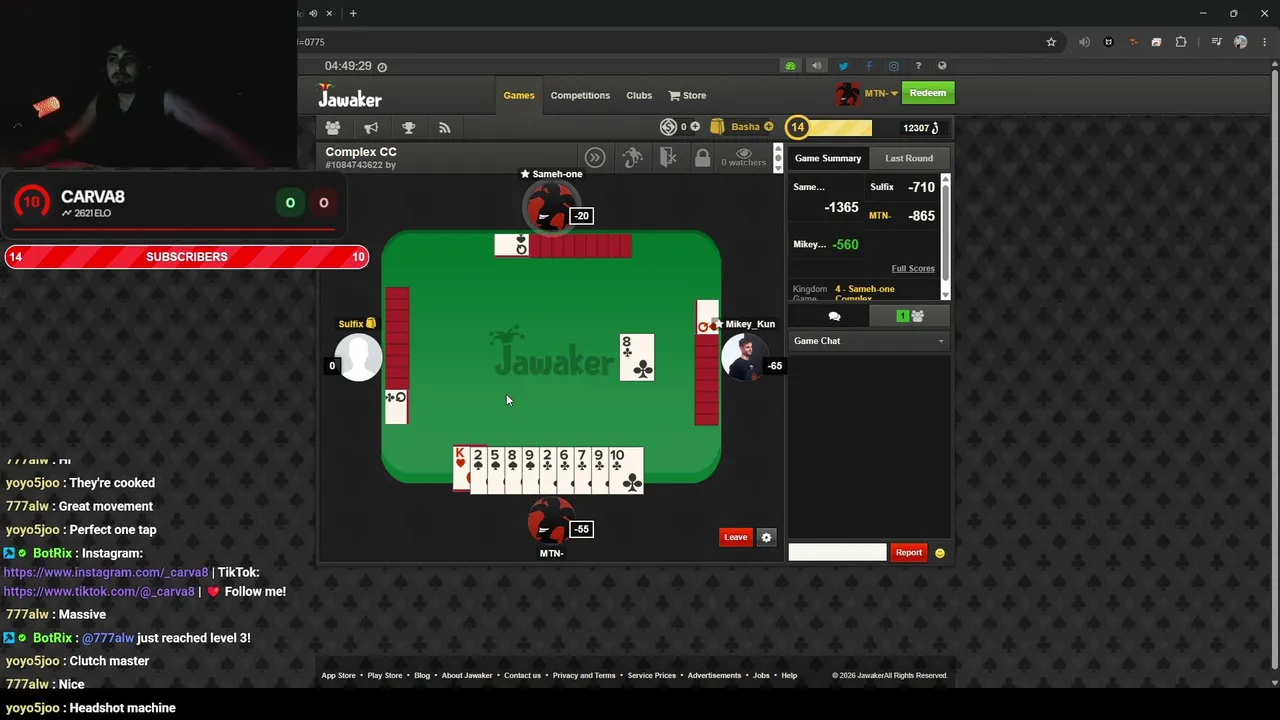
Task: Open the browser profile avatar
Action: [1241, 42]
